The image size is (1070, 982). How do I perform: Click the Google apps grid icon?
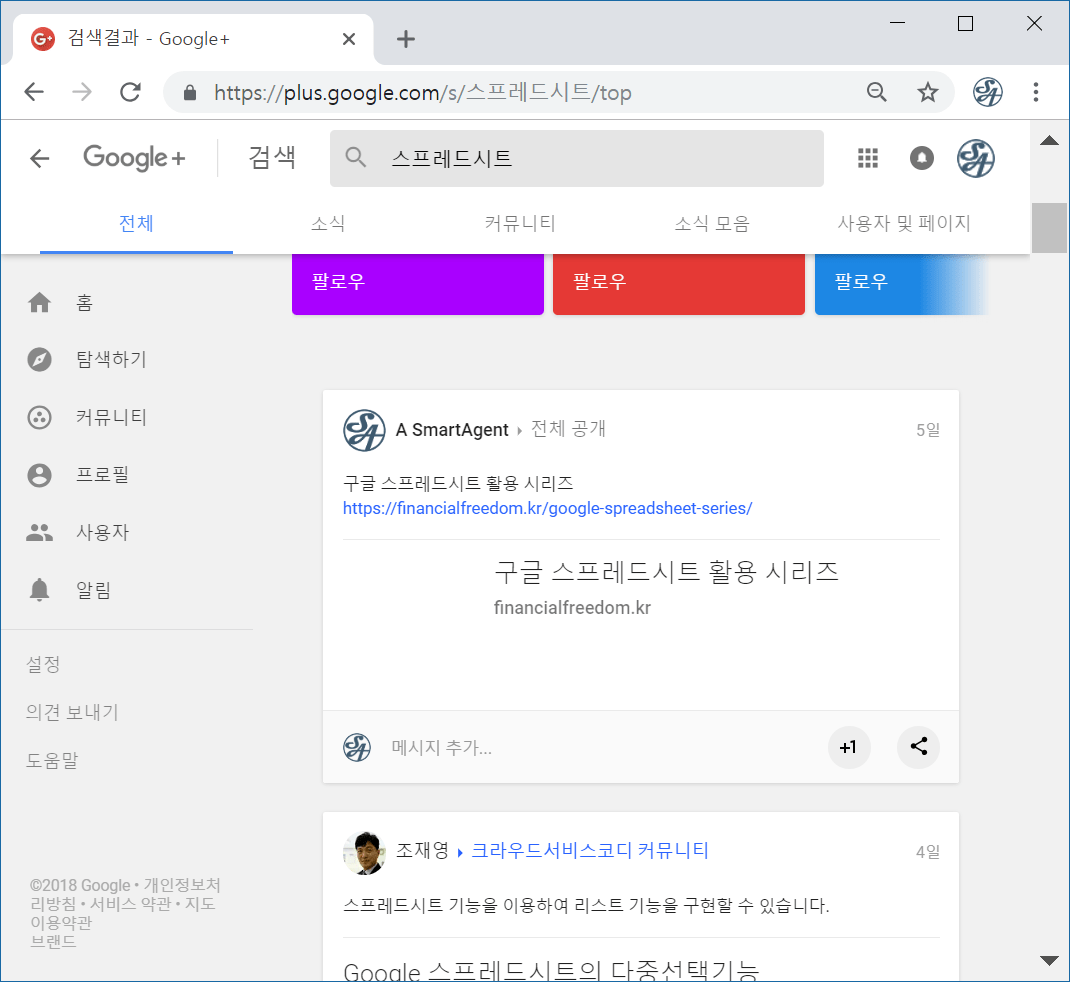[x=868, y=158]
